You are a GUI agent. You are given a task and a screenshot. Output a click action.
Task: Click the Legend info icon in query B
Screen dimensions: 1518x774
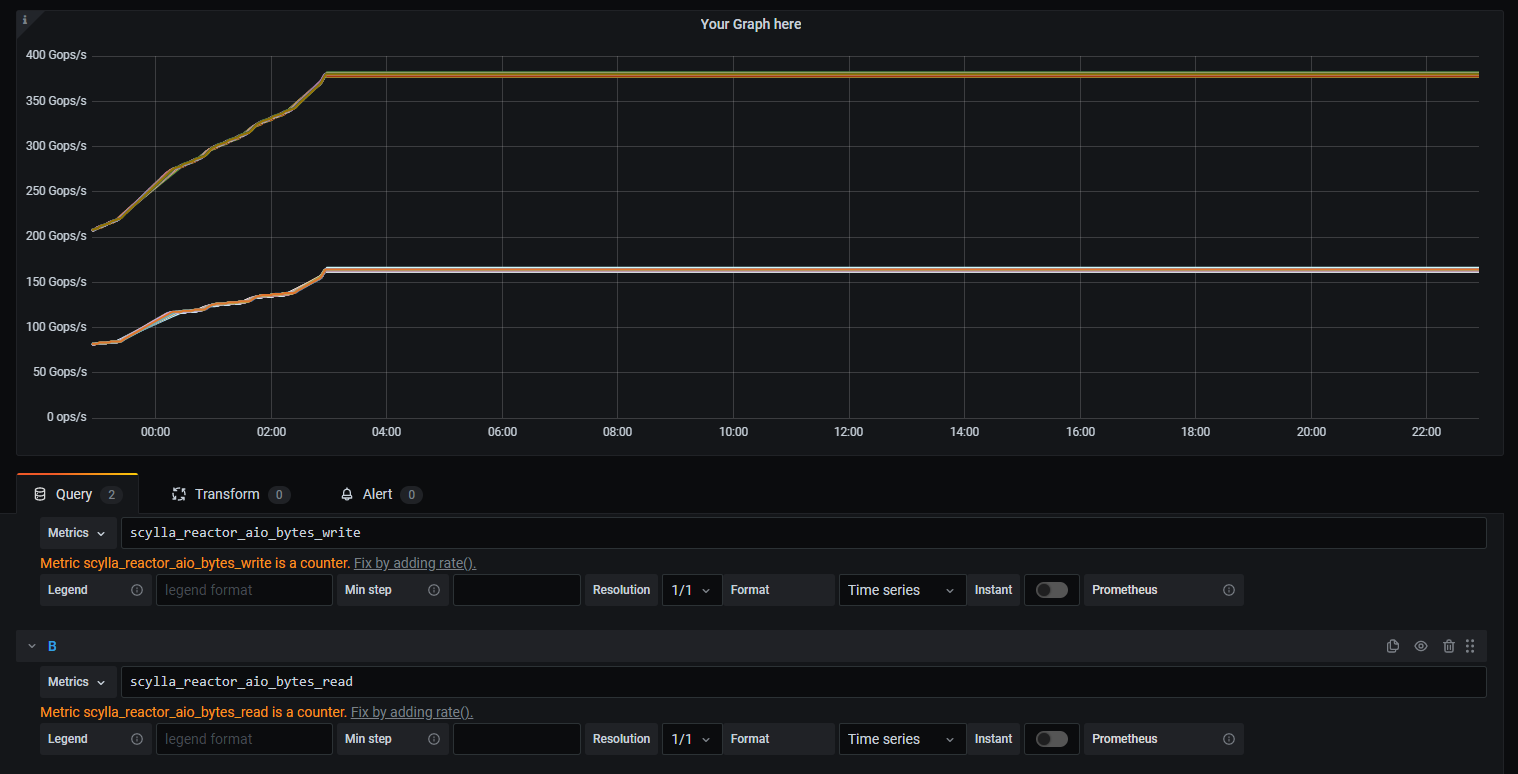(137, 739)
